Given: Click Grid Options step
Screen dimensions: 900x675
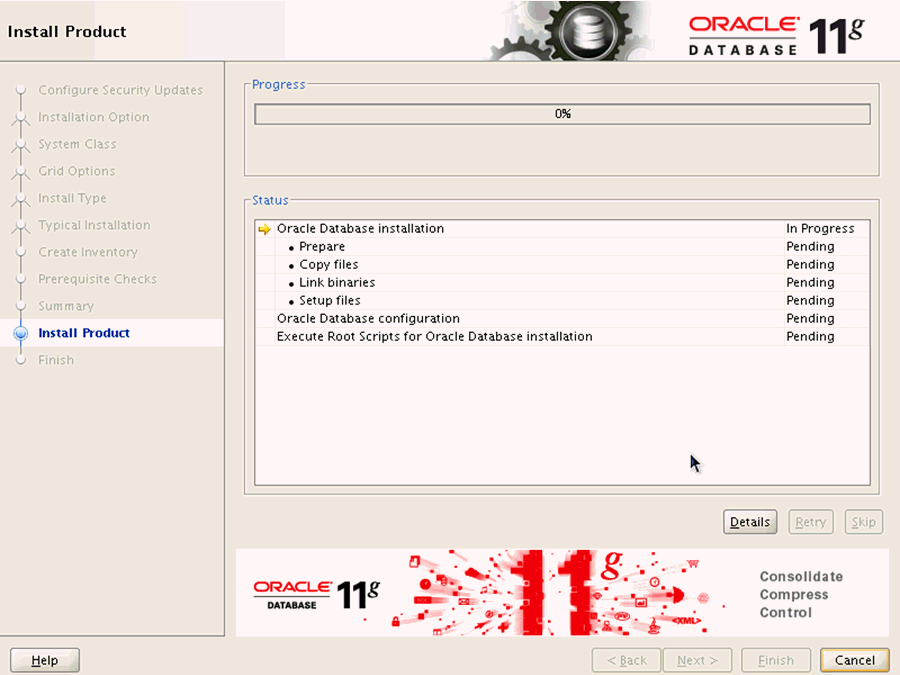Looking at the screenshot, I should click(x=76, y=171).
